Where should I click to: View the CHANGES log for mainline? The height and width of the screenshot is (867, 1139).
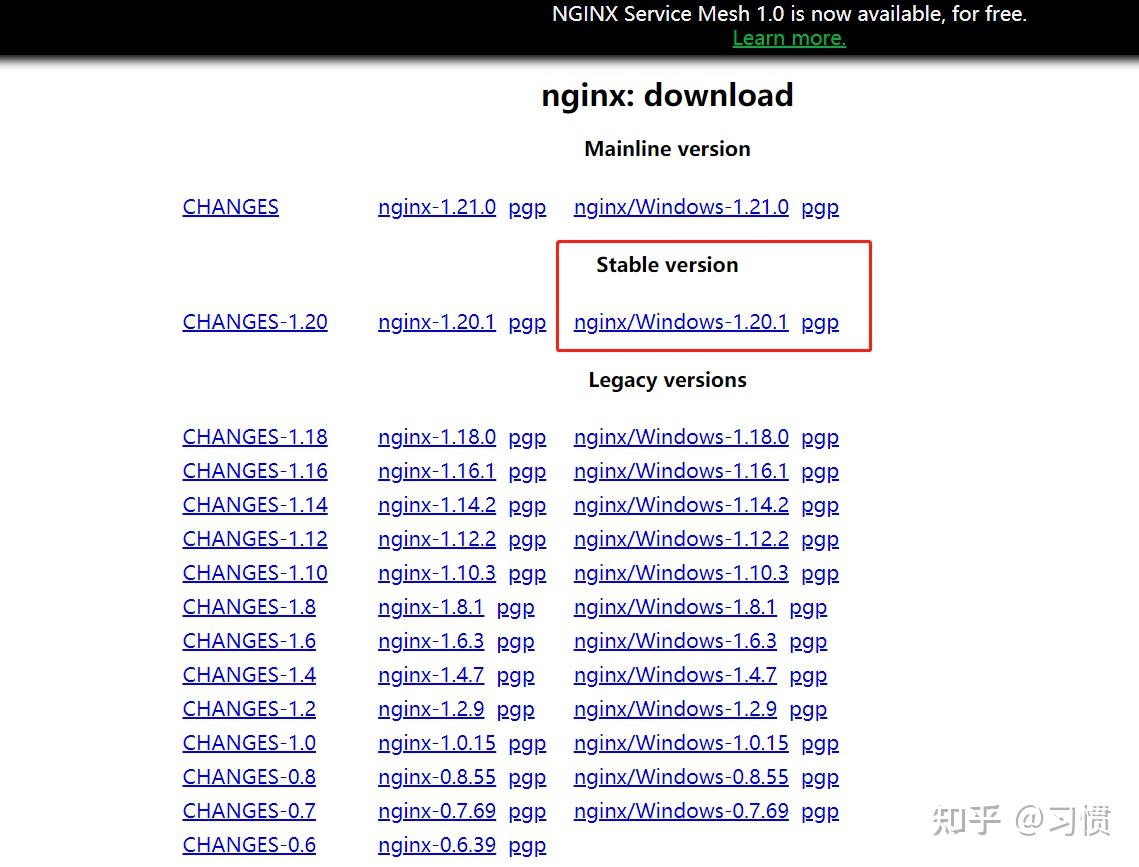[x=230, y=207]
